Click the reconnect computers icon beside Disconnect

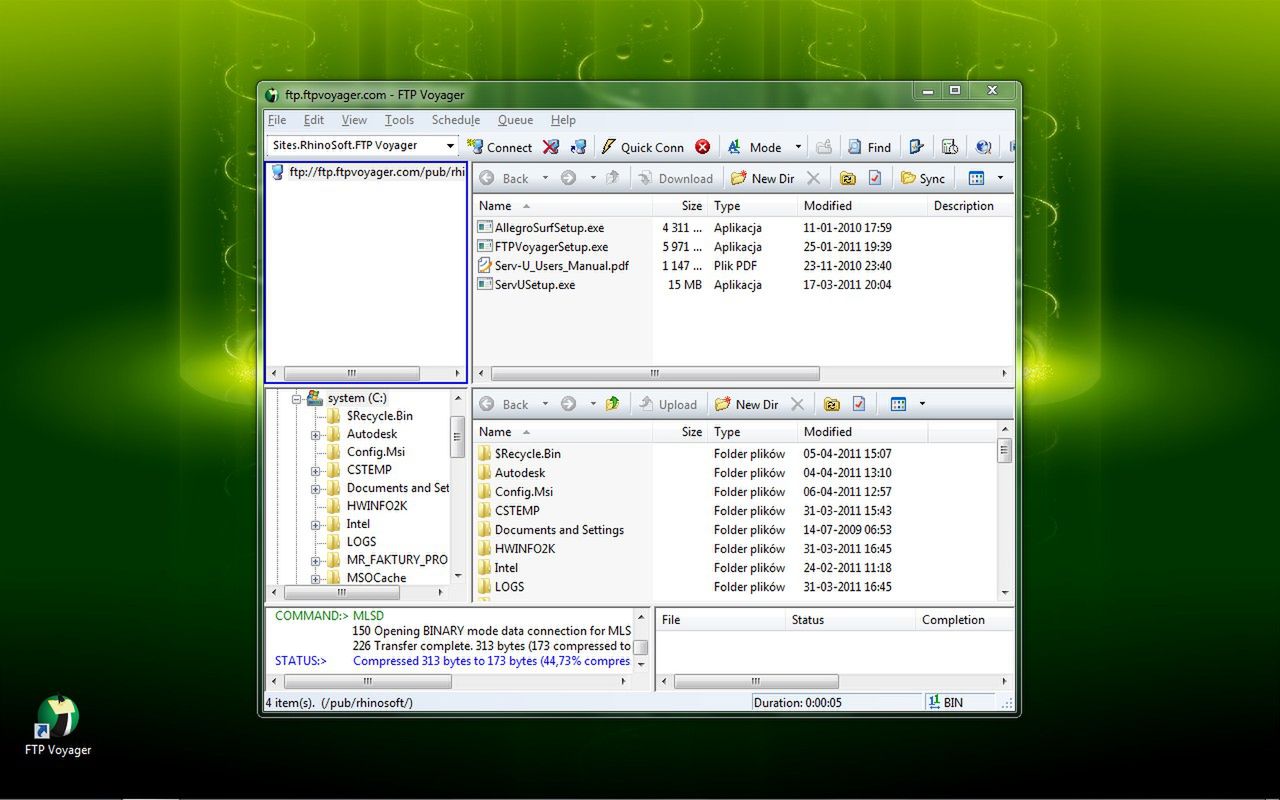pyautogui.click(x=578, y=147)
